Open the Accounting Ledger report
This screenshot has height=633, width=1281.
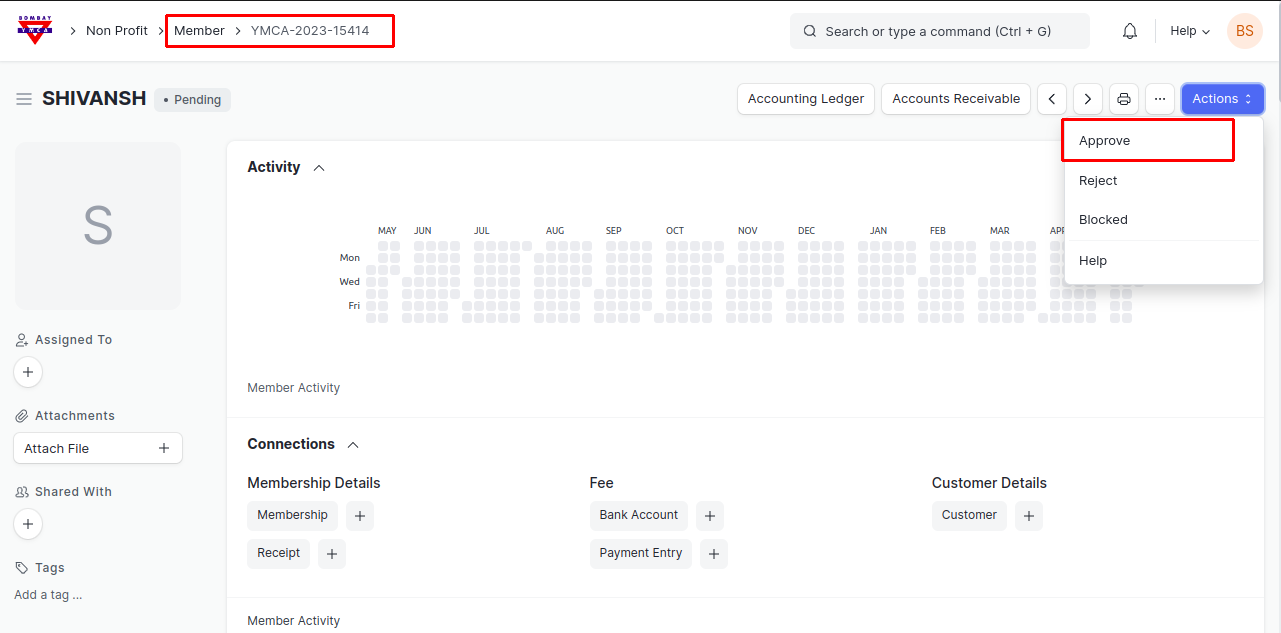806,99
